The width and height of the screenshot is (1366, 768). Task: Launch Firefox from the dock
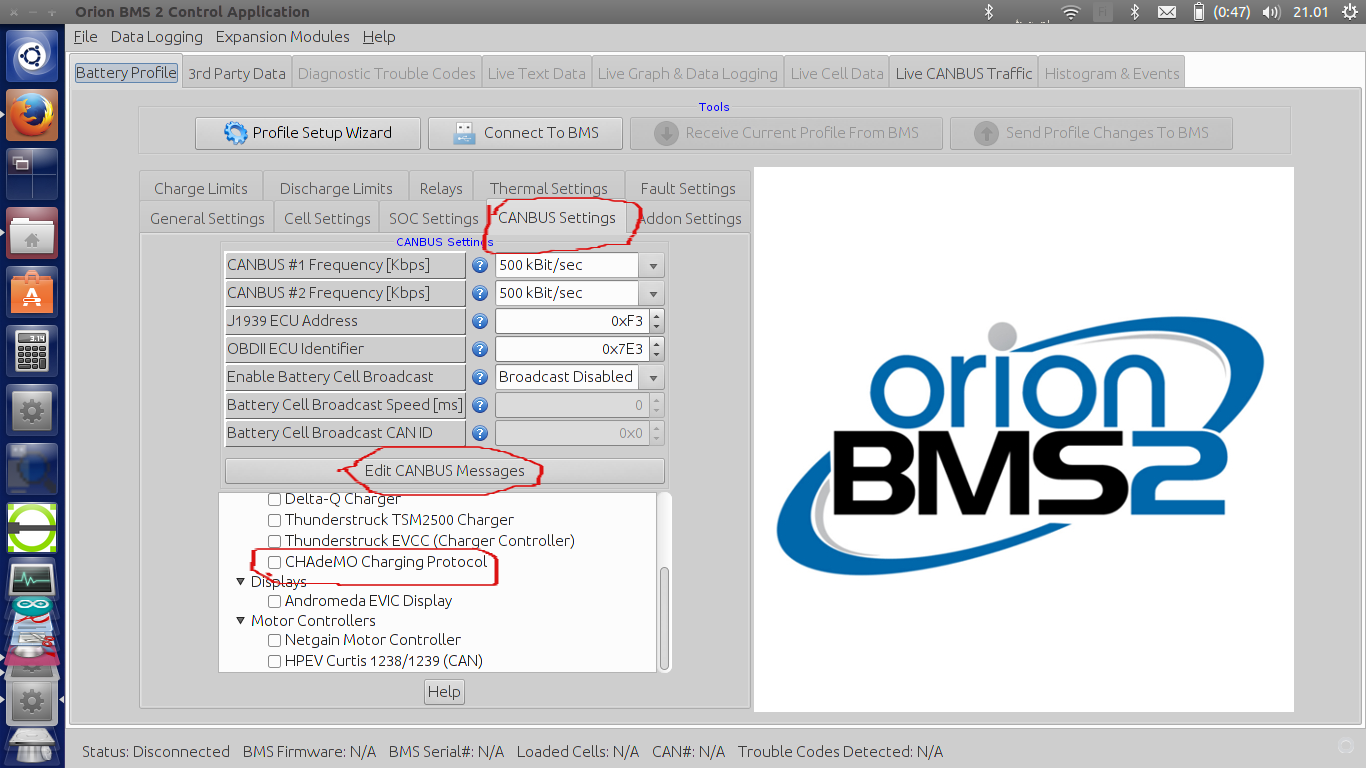(32, 115)
